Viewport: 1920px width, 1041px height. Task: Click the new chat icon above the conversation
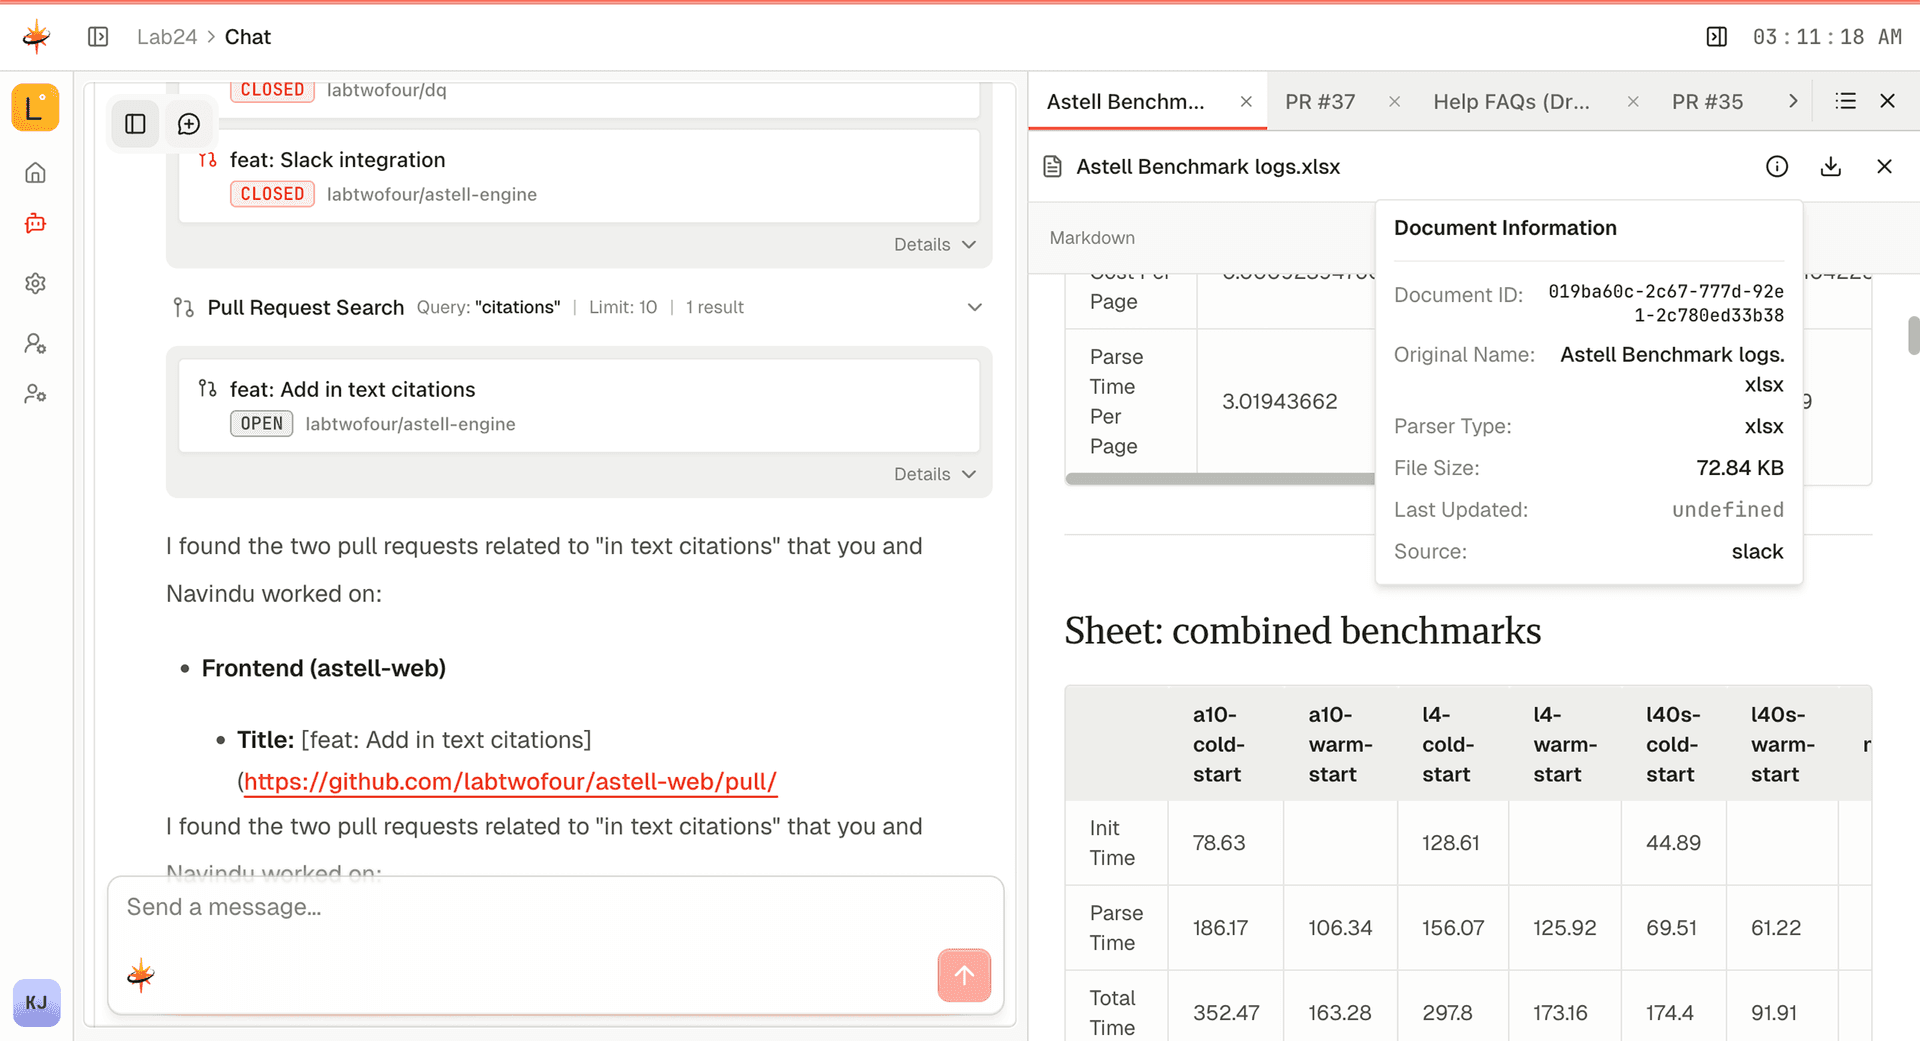click(x=188, y=124)
